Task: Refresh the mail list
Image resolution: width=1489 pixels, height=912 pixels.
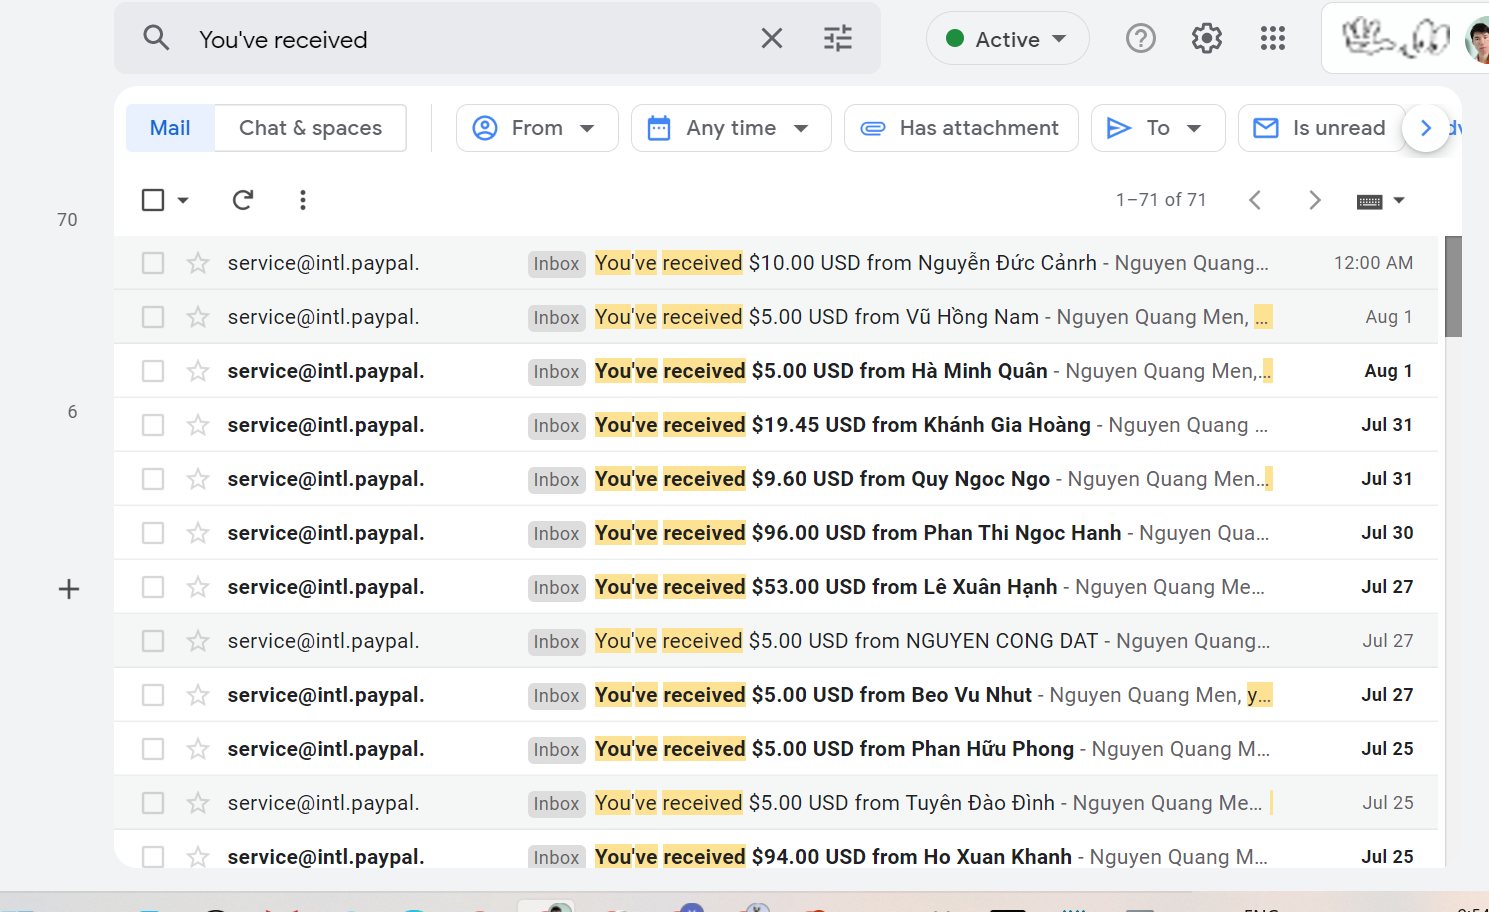Action: click(x=242, y=200)
